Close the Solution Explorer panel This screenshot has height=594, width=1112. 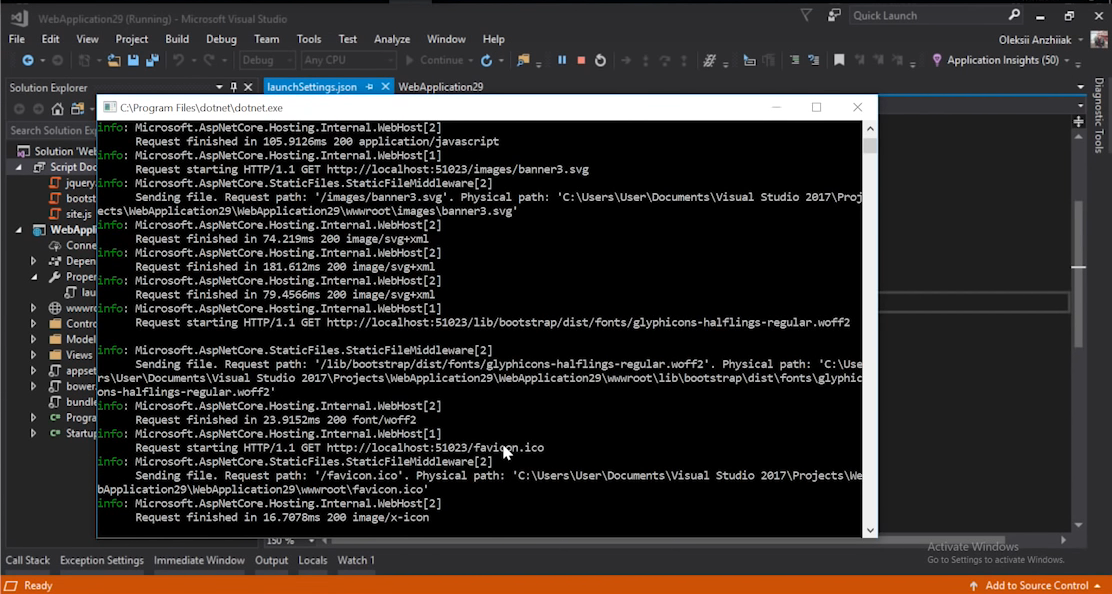click(248, 87)
